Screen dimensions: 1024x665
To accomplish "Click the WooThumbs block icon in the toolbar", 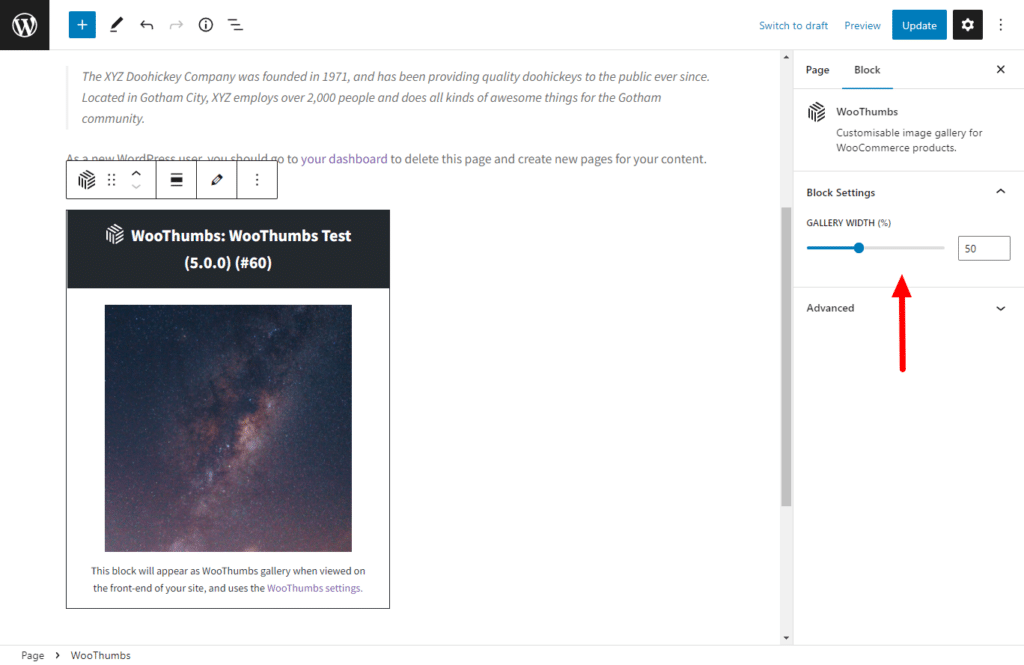I will coord(86,179).
